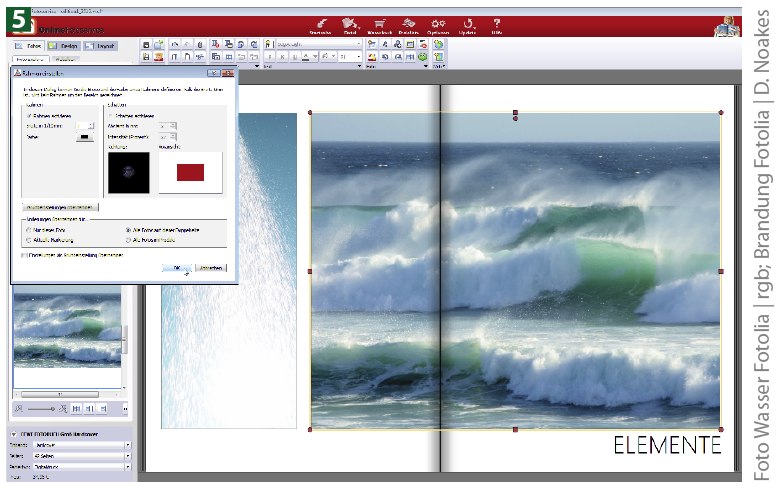Click the black shadow direction picker box
This screenshot has width=777, height=490.
(x=129, y=172)
